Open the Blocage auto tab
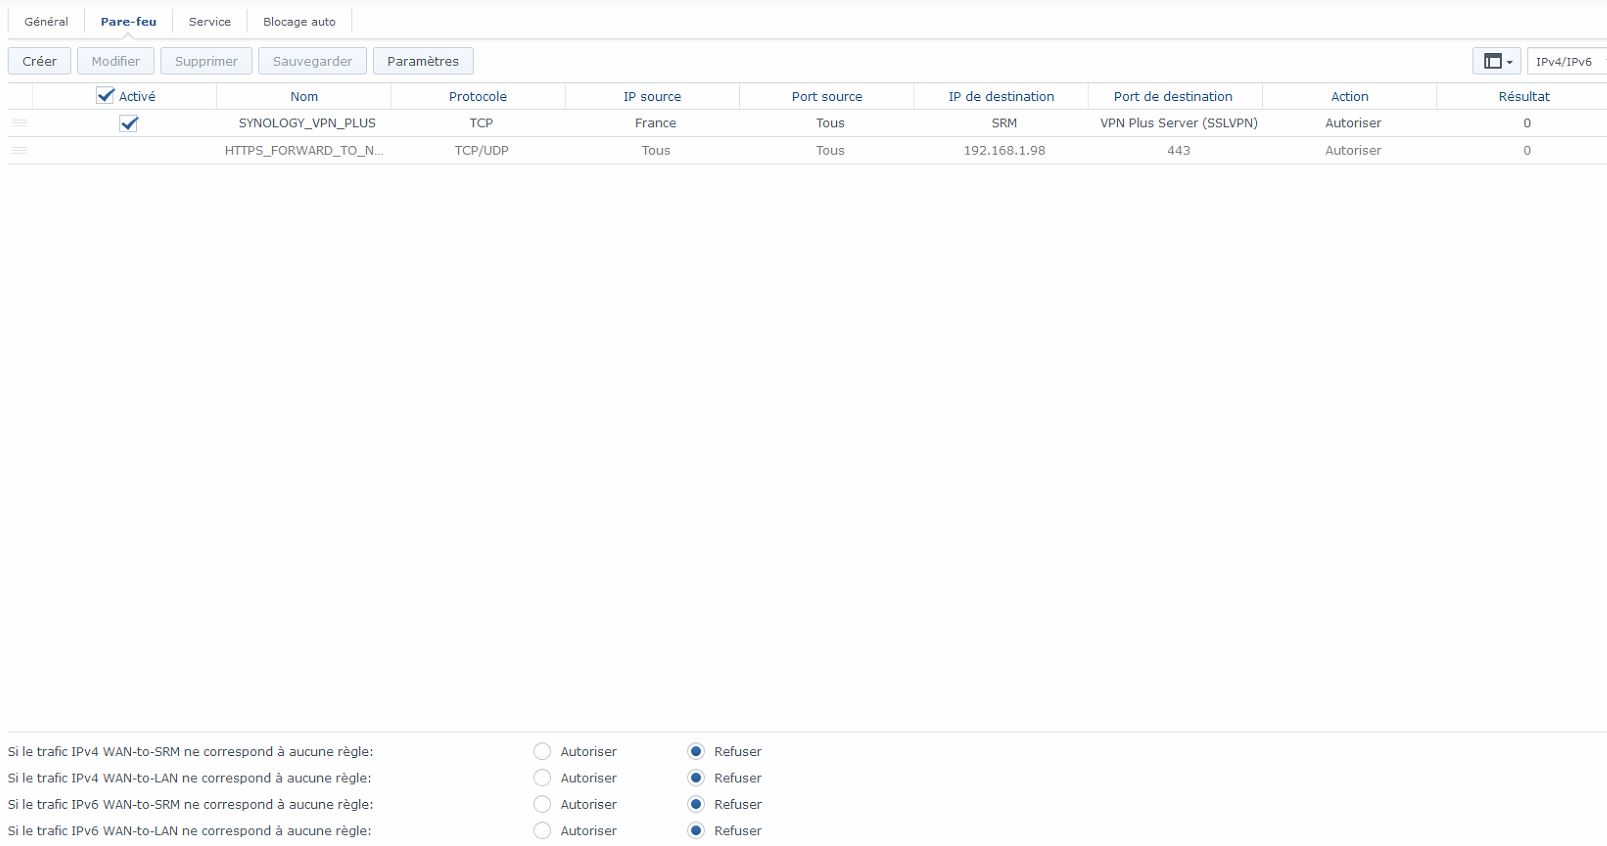 tap(299, 21)
